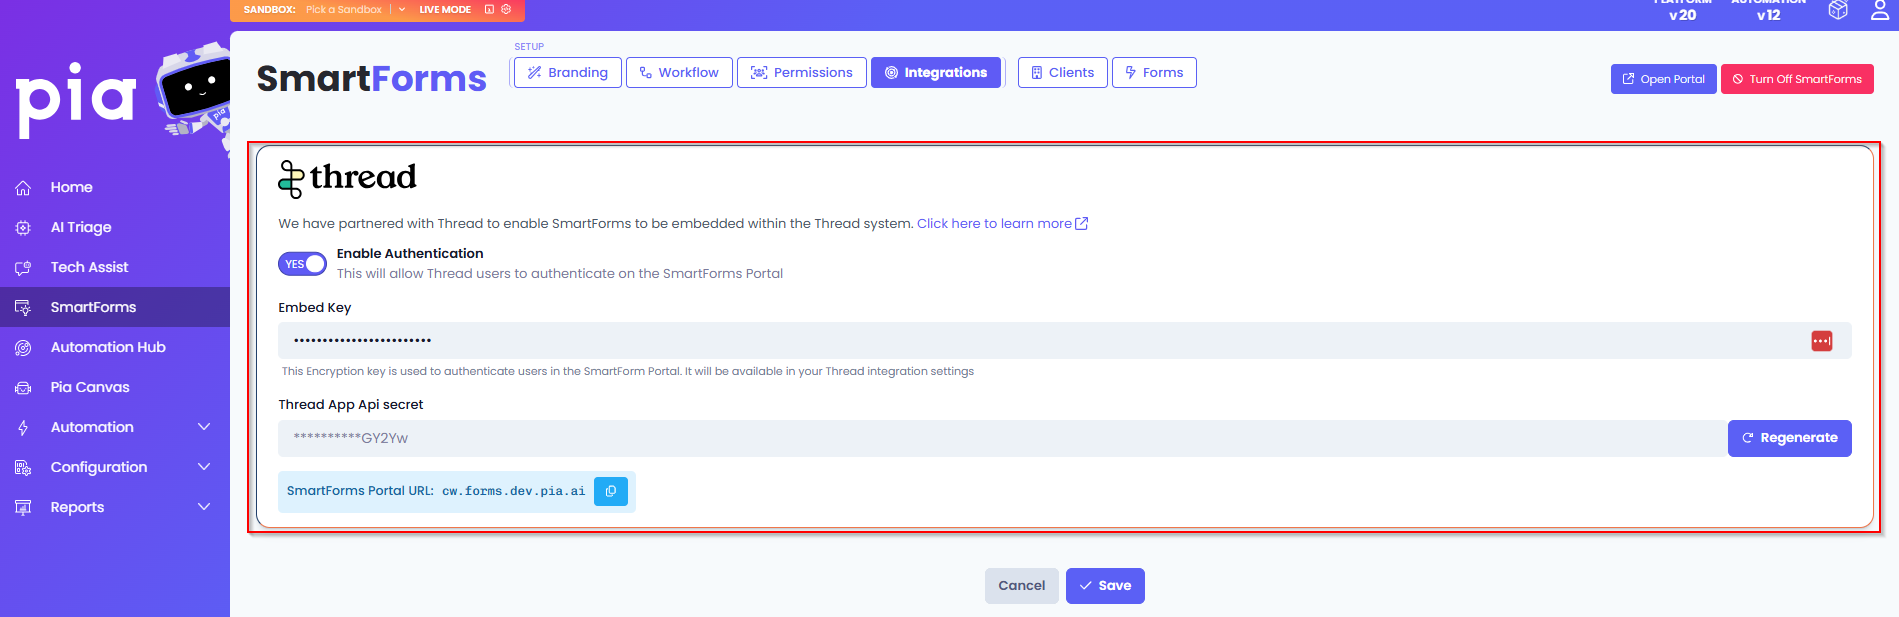The width and height of the screenshot is (1899, 617).
Task: Disable the Enable Authentication toggle
Action: pyautogui.click(x=302, y=264)
